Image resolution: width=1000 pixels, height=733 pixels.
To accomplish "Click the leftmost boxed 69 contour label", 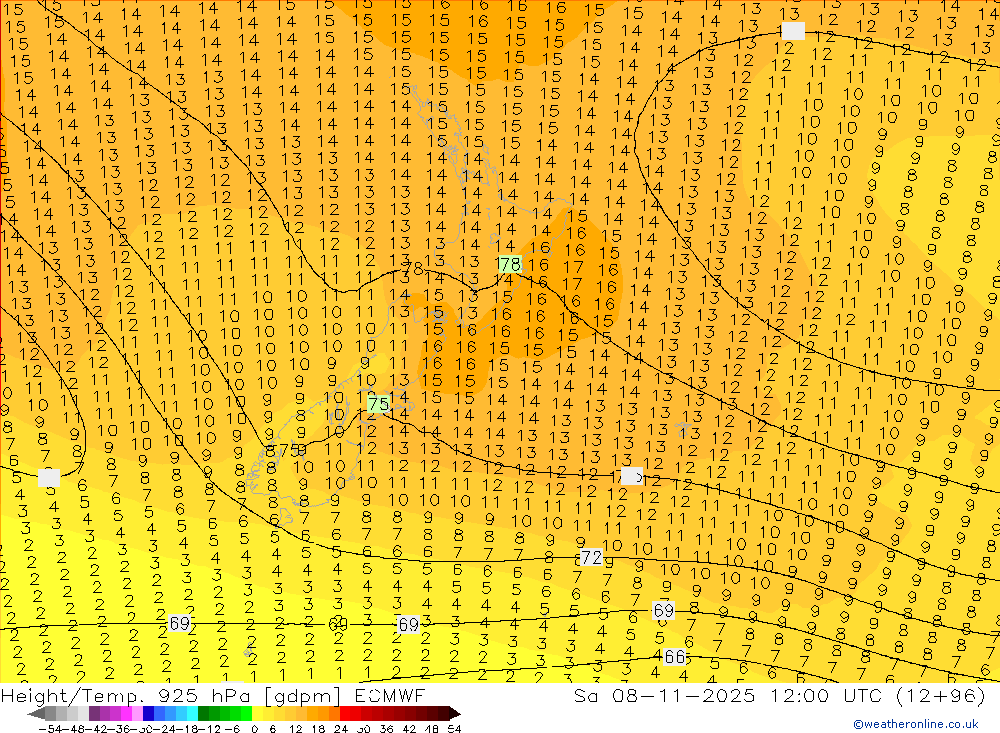I will pyautogui.click(x=180, y=623).
